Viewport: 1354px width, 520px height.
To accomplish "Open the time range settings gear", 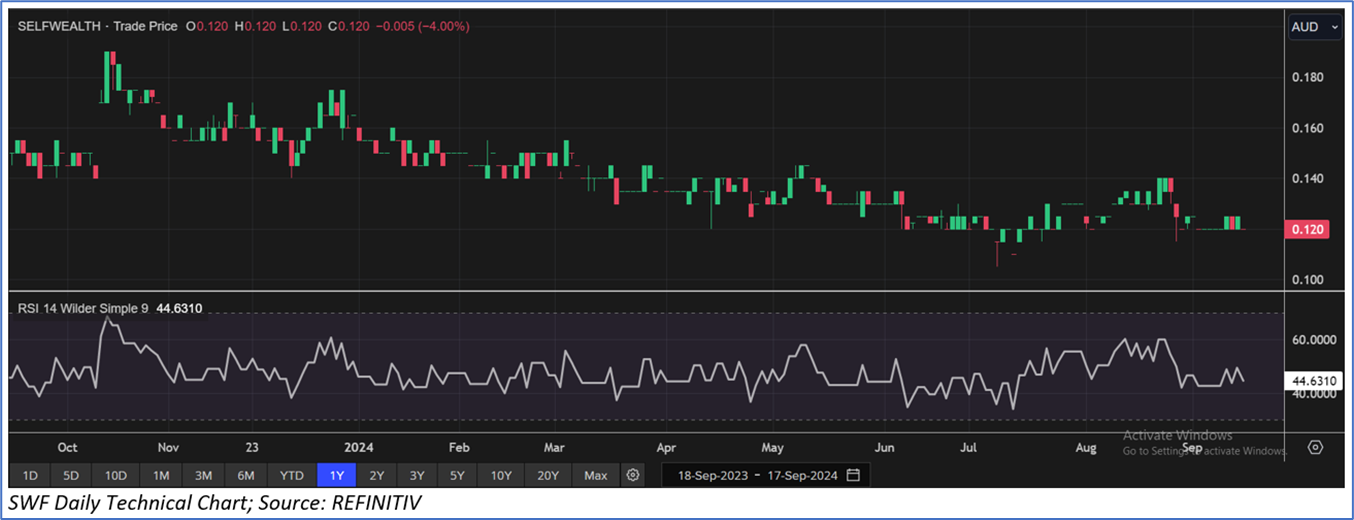I will 632,475.
